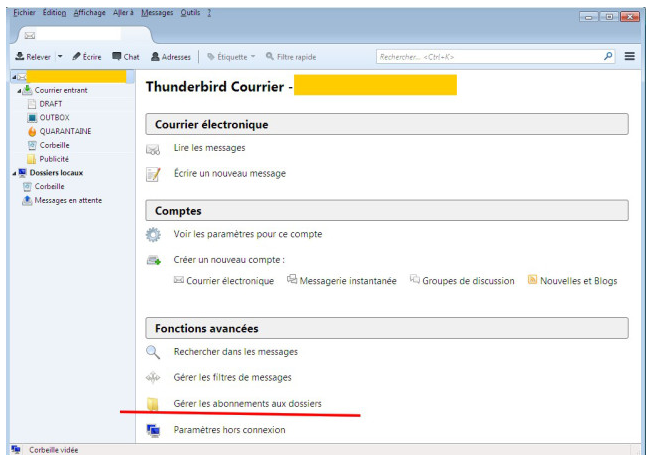
Task: Open the Outils menu
Action: tap(191, 11)
